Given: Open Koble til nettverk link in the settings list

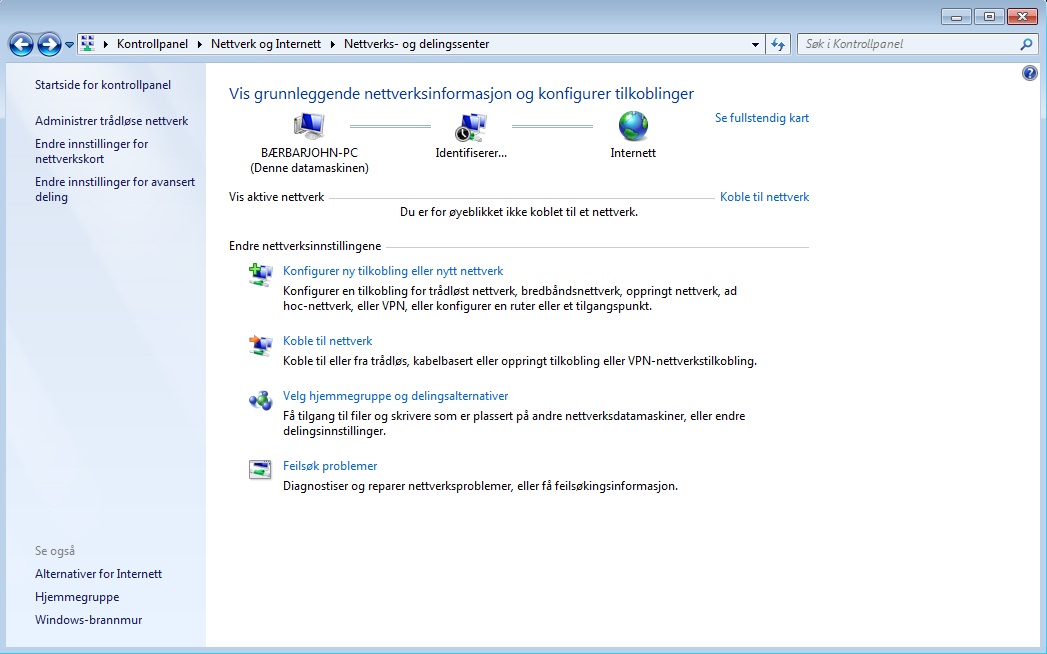Looking at the screenshot, I should coord(328,341).
